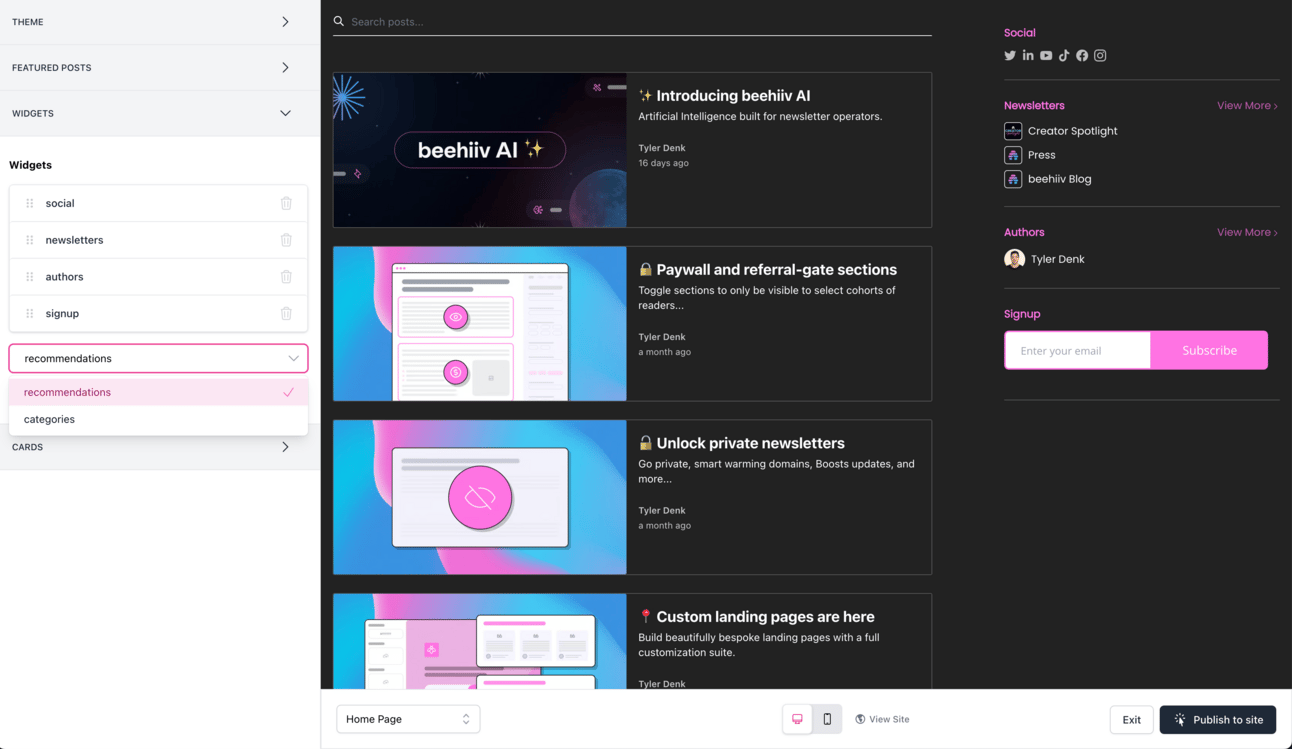Select the signup widget row label
The width and height of the screenshot is (1292, 749).
62,314
